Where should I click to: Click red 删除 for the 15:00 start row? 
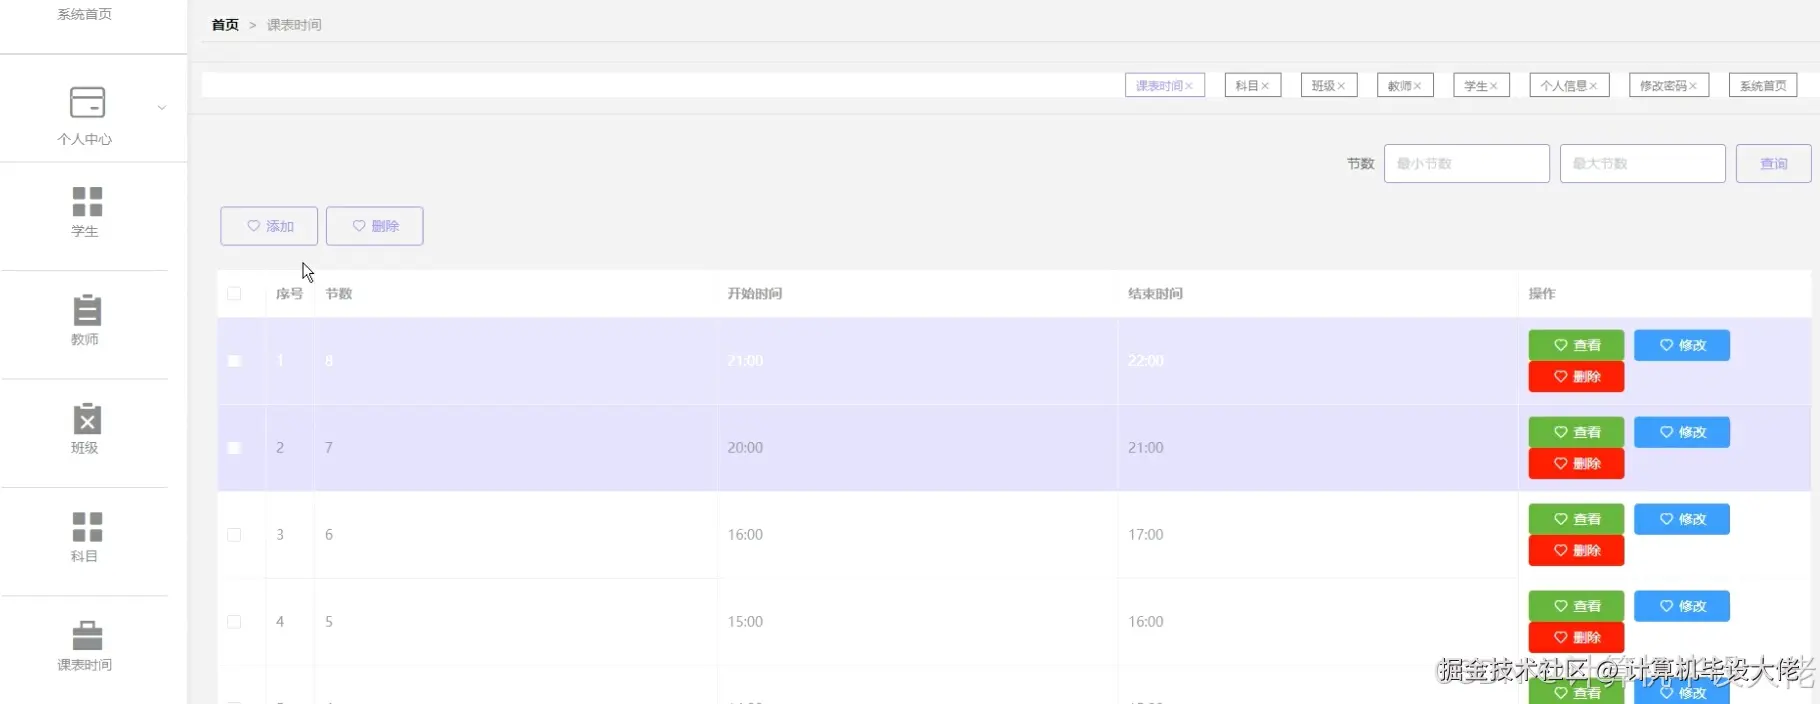1576,638
